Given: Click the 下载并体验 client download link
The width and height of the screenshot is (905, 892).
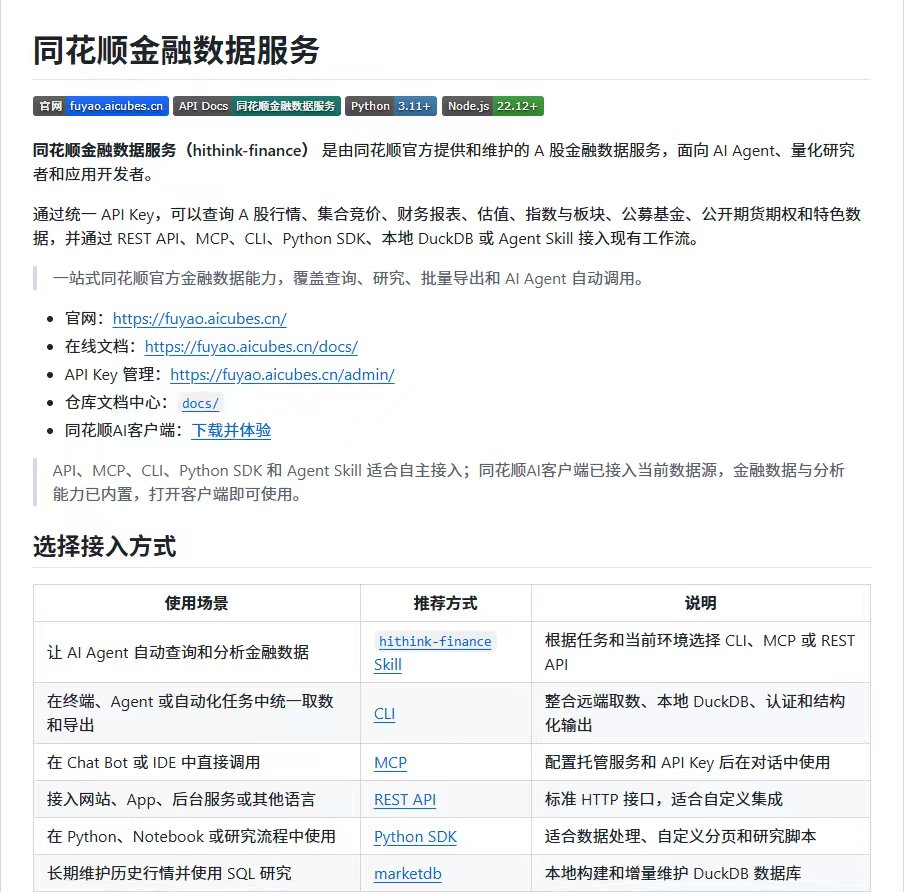Looking at the screenshot, I should pos(231,431).
